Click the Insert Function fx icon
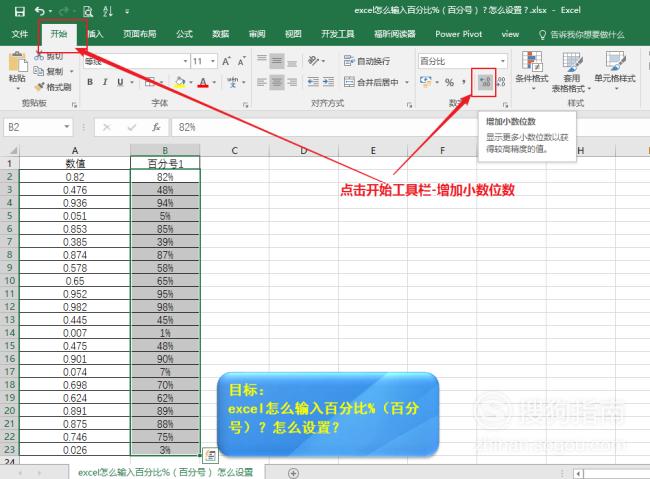650x479 pixels. 156,127
